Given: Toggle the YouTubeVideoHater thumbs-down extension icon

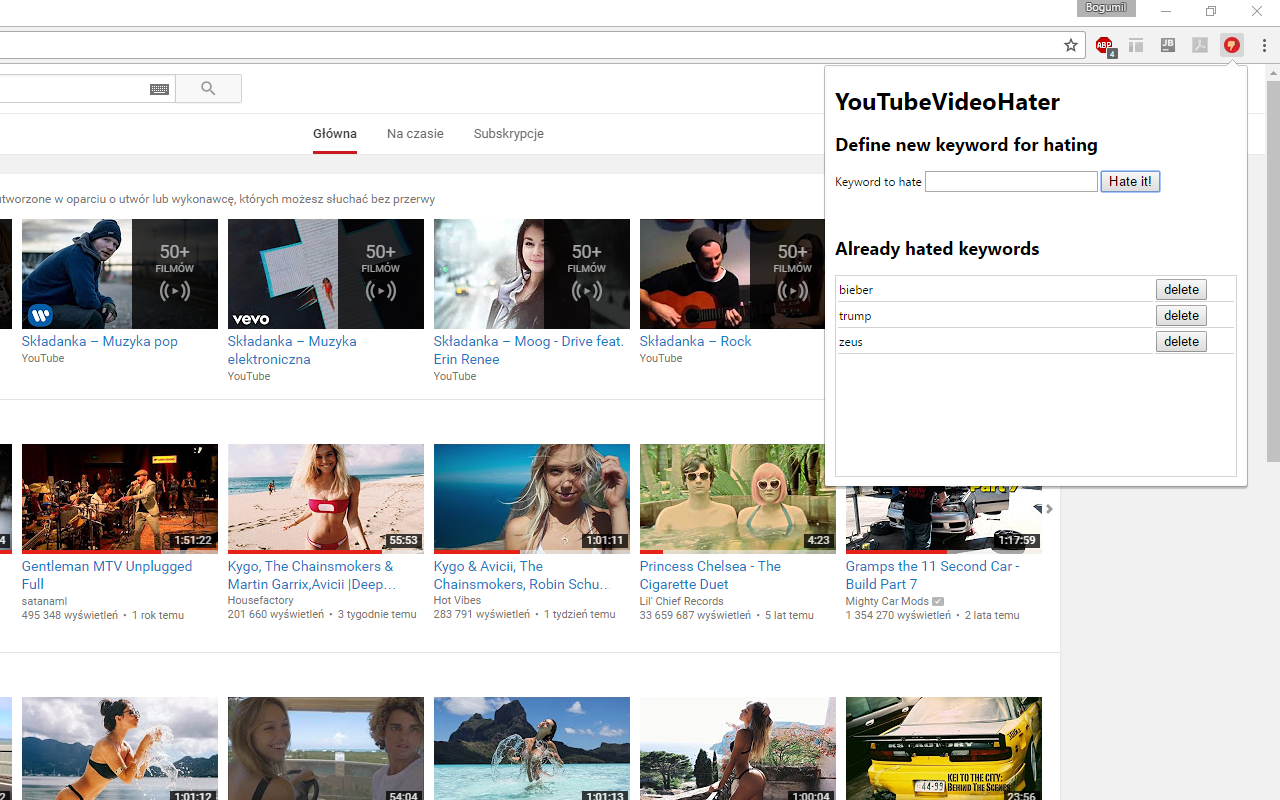Looking at the screenshot, I should tap(1232, 45).
